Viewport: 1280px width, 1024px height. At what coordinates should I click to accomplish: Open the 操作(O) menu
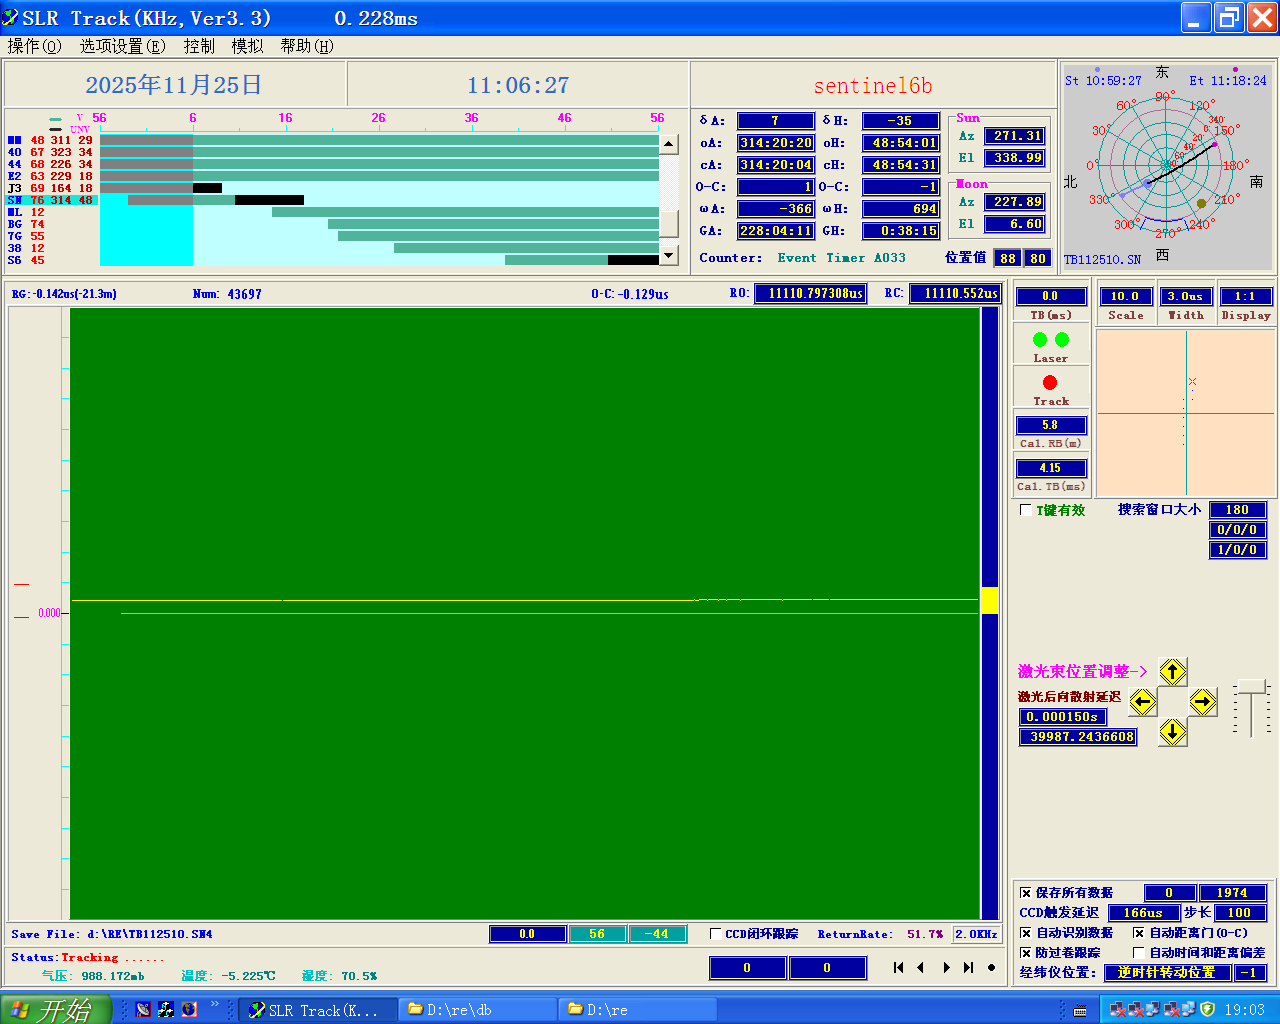[35, 46]
